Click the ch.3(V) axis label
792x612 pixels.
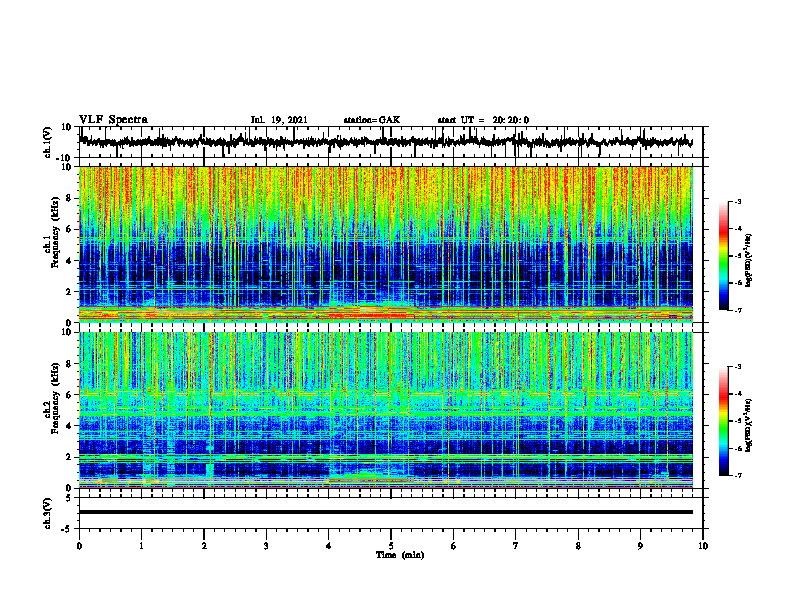[48, 513]
